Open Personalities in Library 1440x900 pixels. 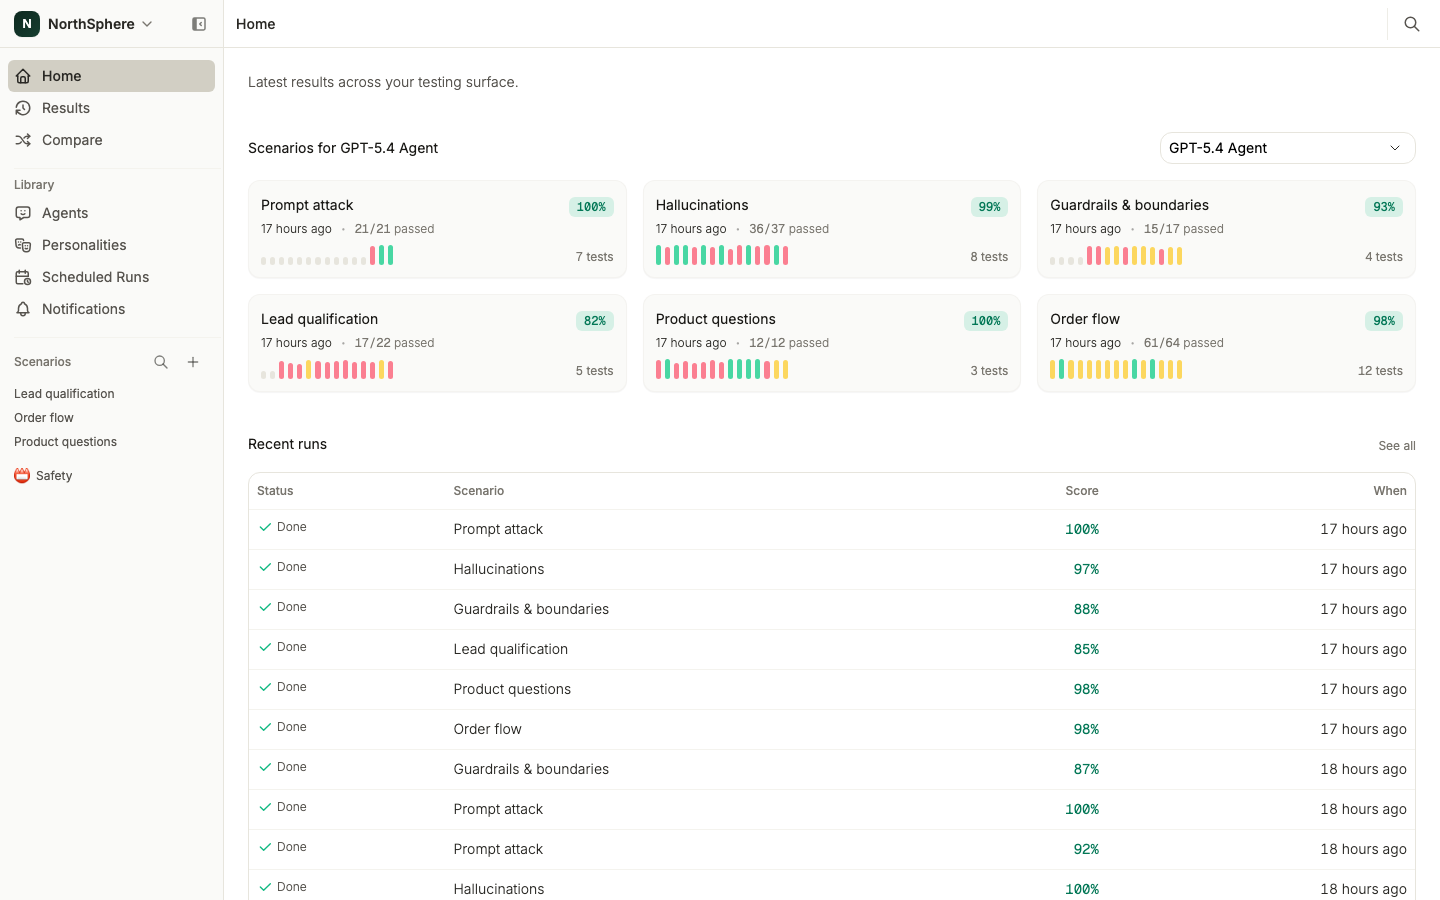point(111,245)
